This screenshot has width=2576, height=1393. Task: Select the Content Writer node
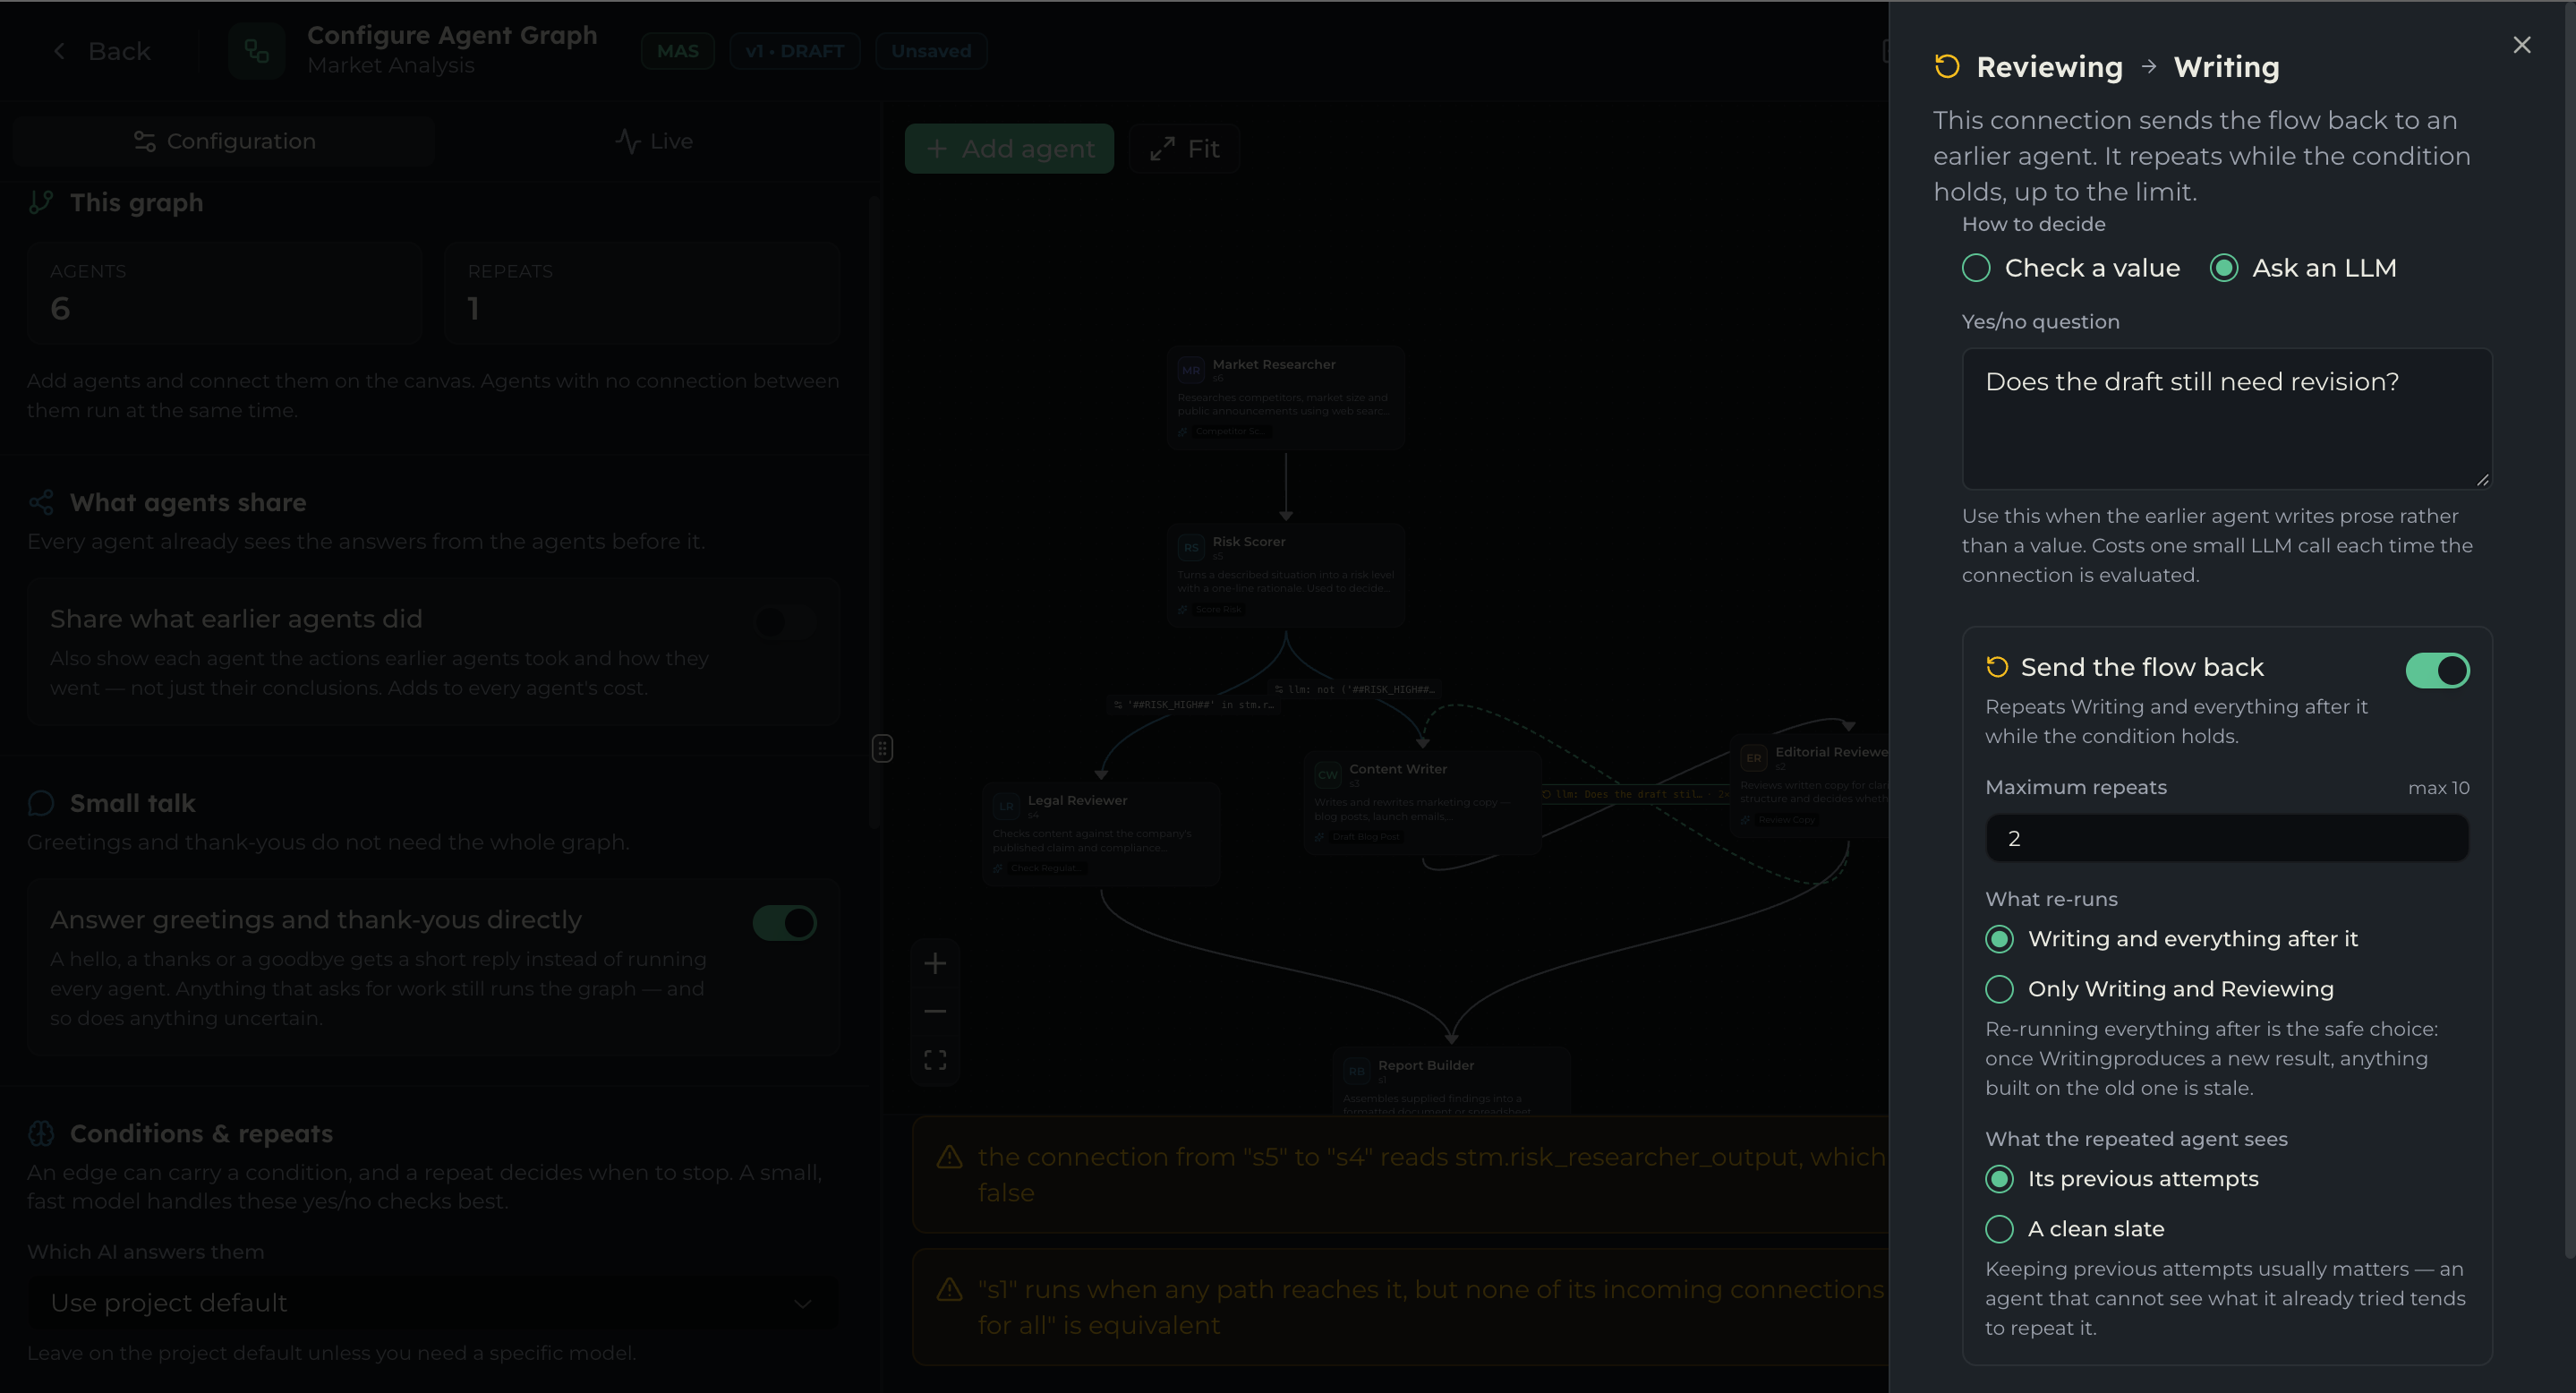1422,802
